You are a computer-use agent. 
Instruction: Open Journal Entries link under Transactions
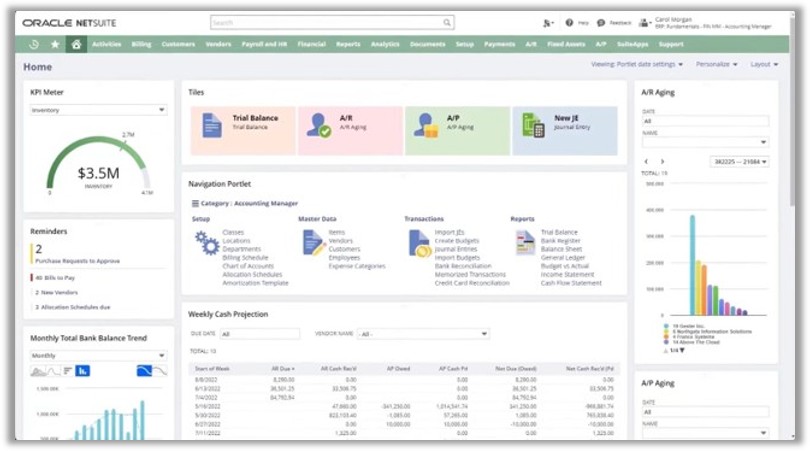click(456, 249)
